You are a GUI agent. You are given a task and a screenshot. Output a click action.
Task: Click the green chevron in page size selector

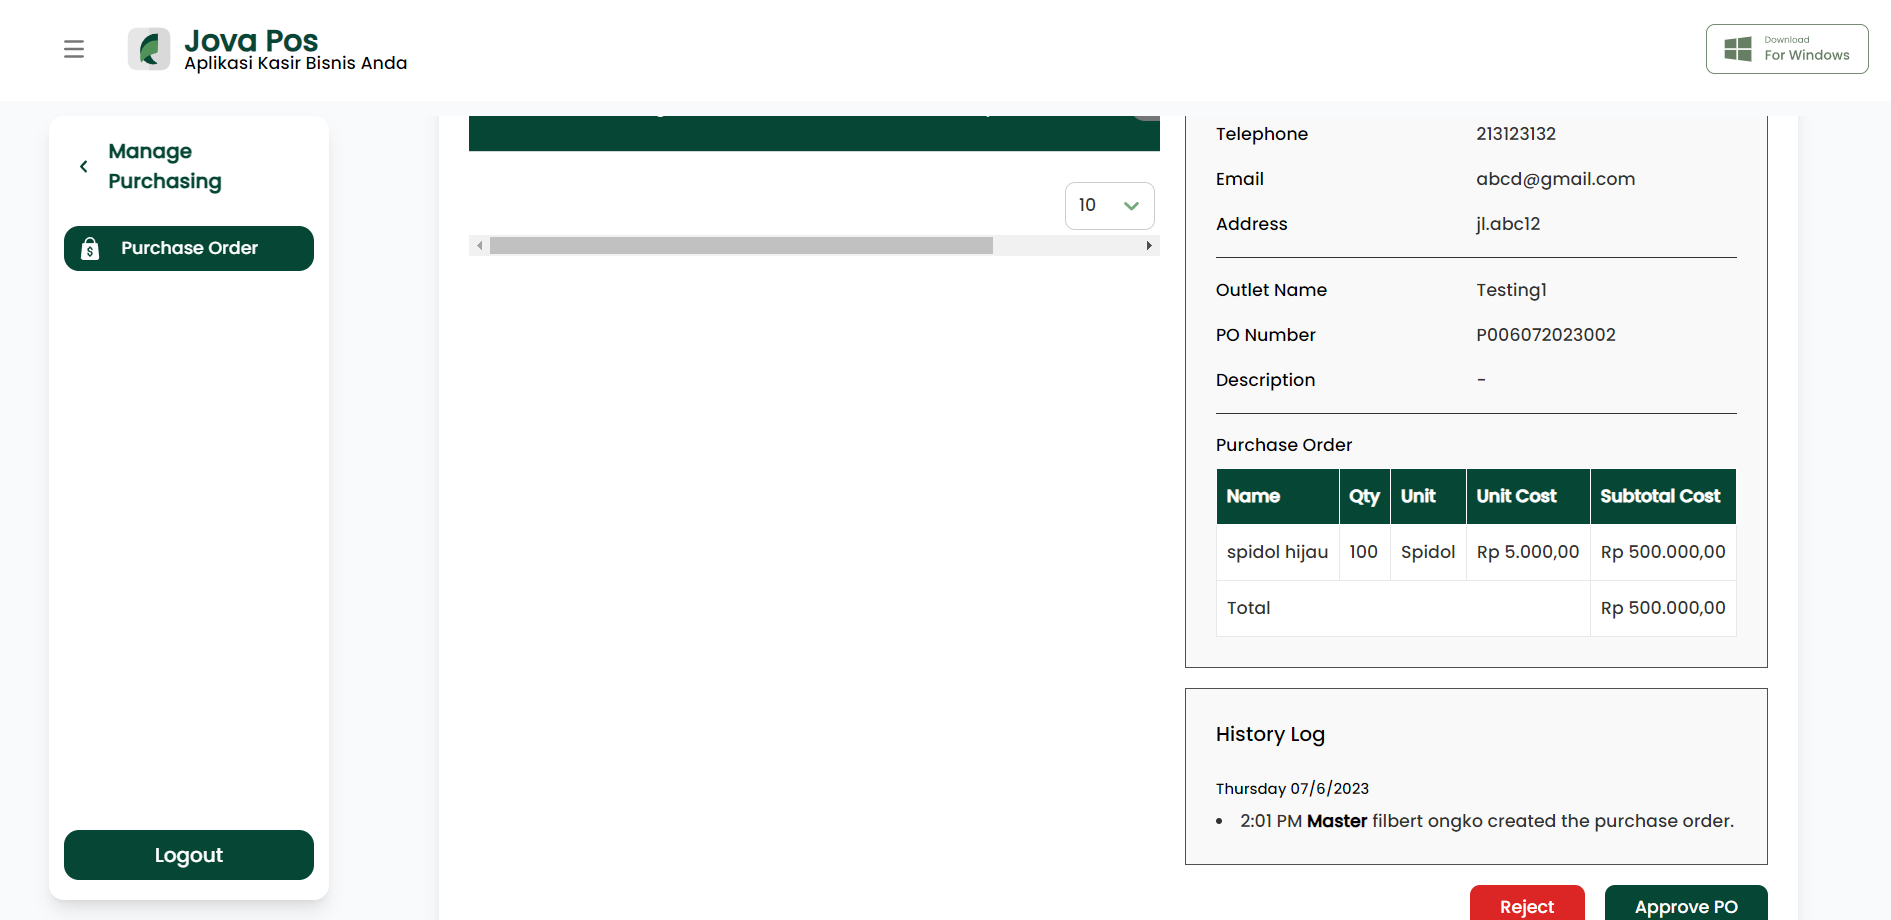coord(1132,206)
